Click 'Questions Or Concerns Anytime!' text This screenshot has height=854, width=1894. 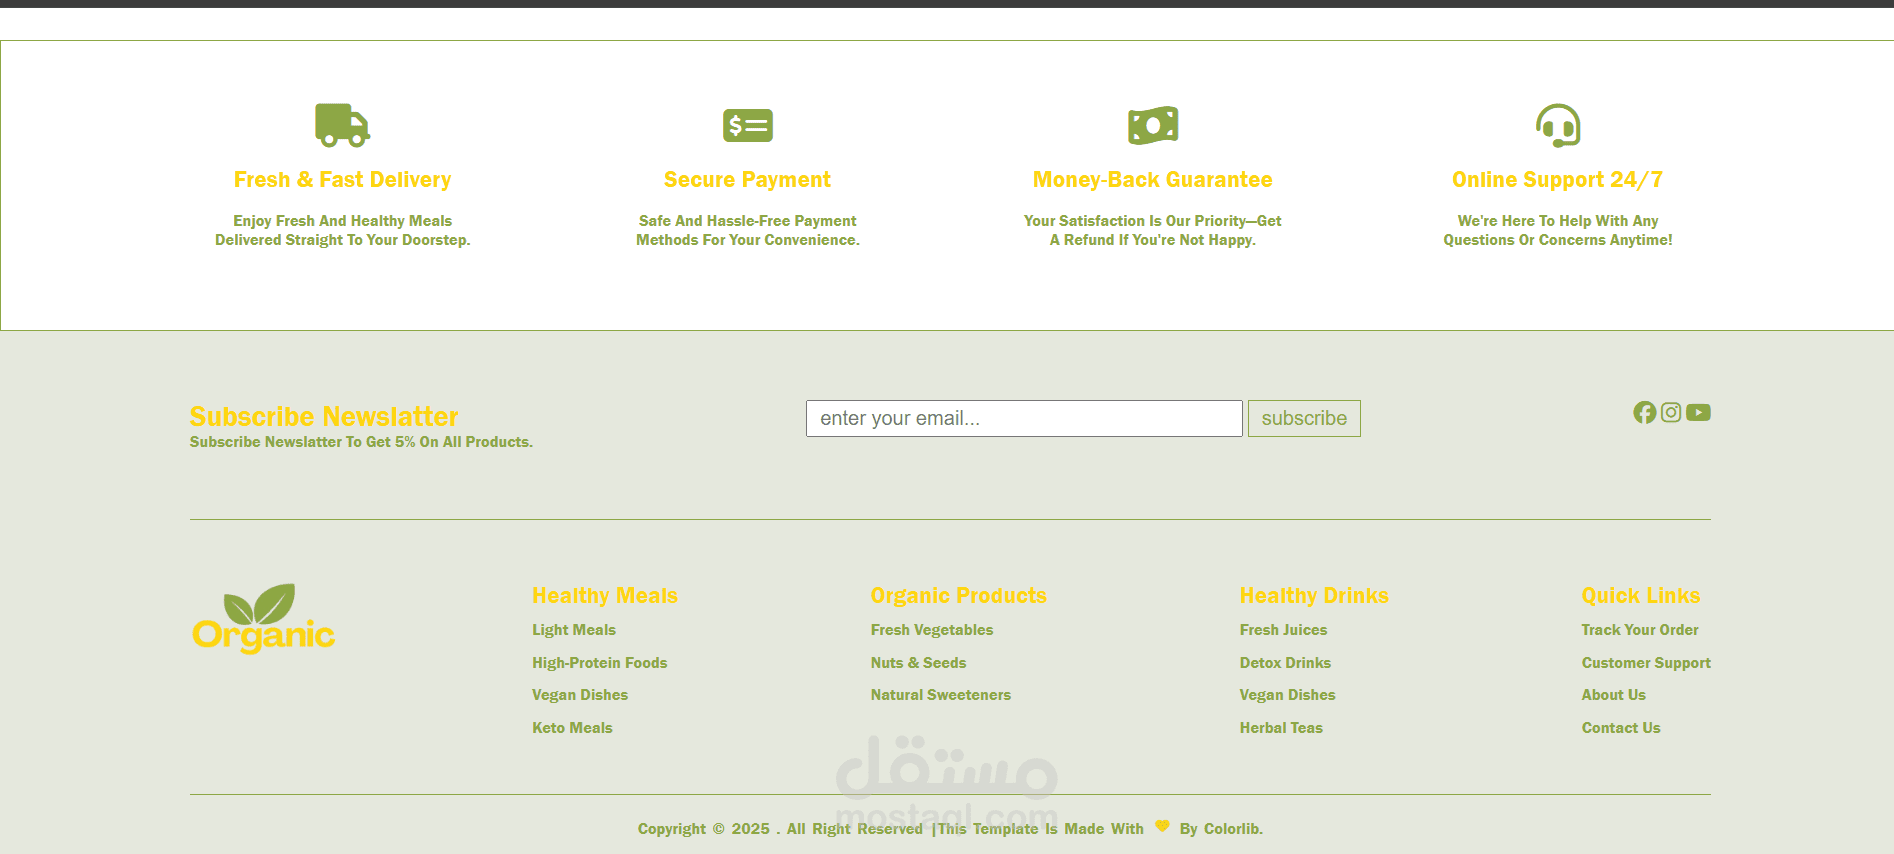1558,240
